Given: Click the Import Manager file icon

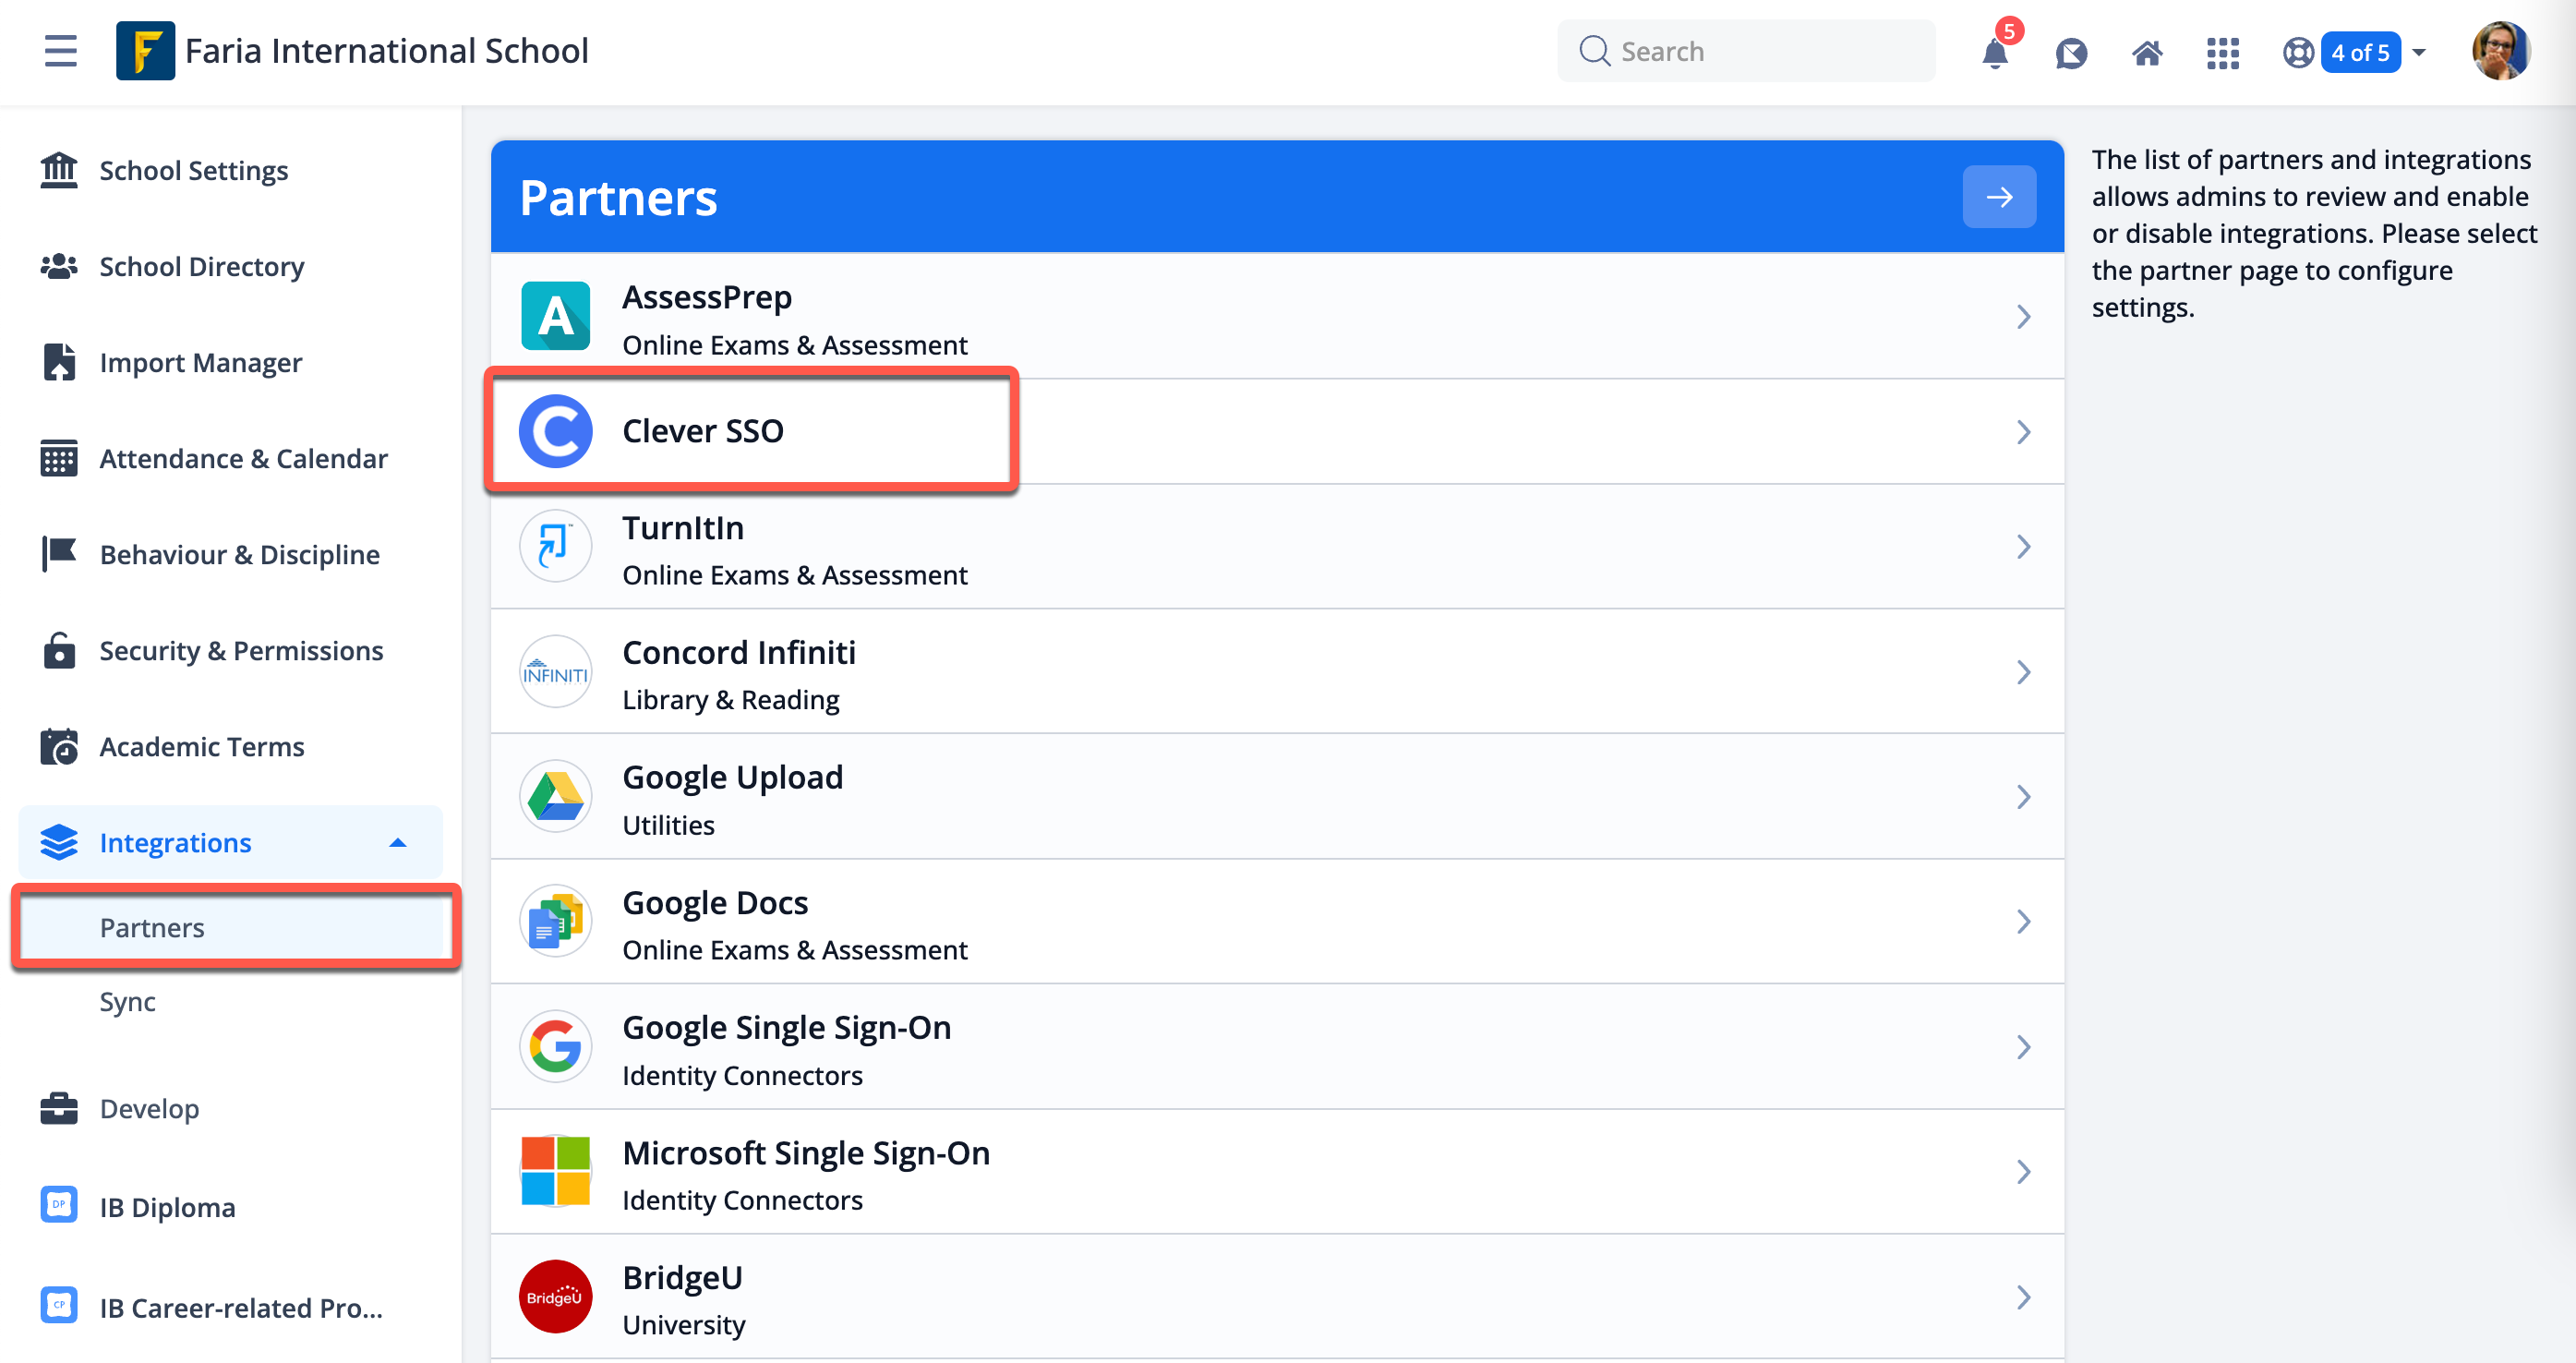Looking at the screenshot, I should point(59,362).
